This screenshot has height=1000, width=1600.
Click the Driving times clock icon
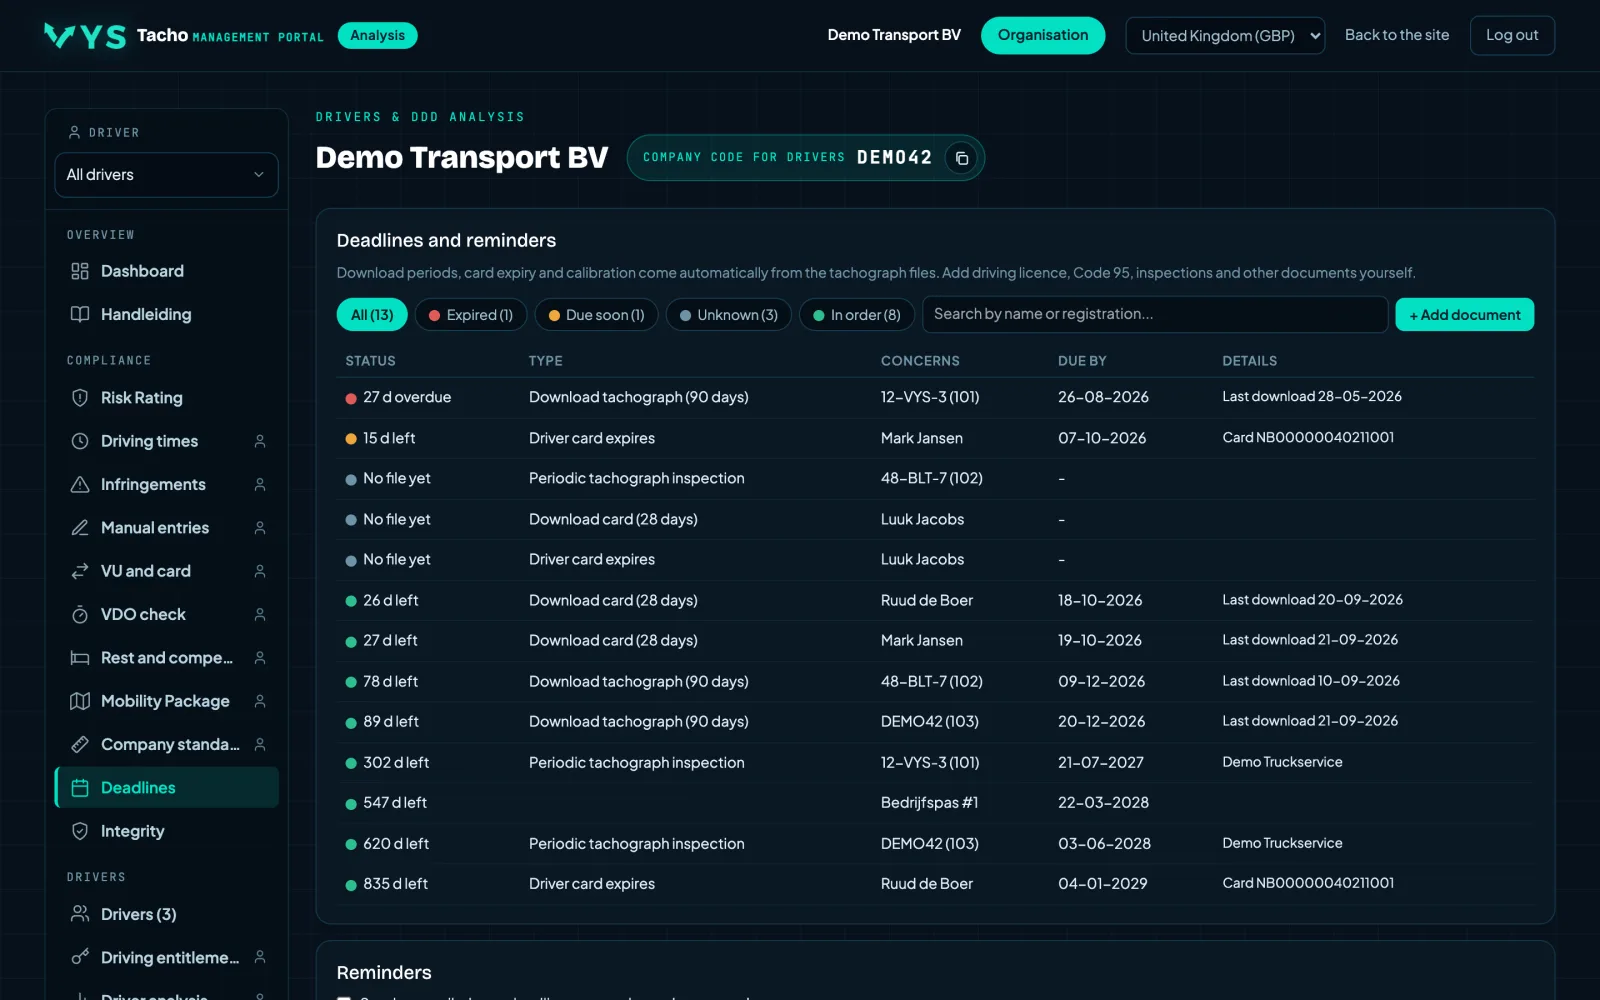[x=80, y=441]
